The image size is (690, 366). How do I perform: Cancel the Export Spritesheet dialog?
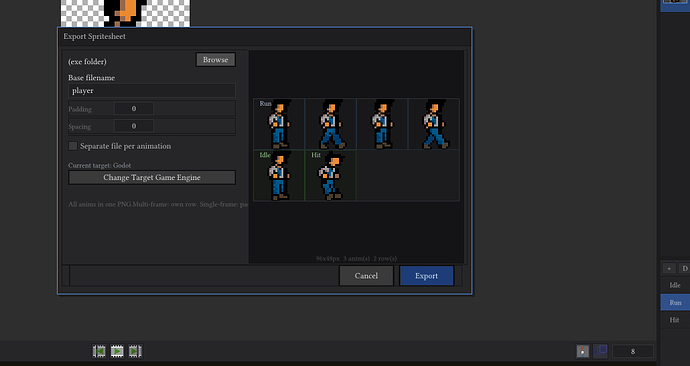(x=366, y=276)
